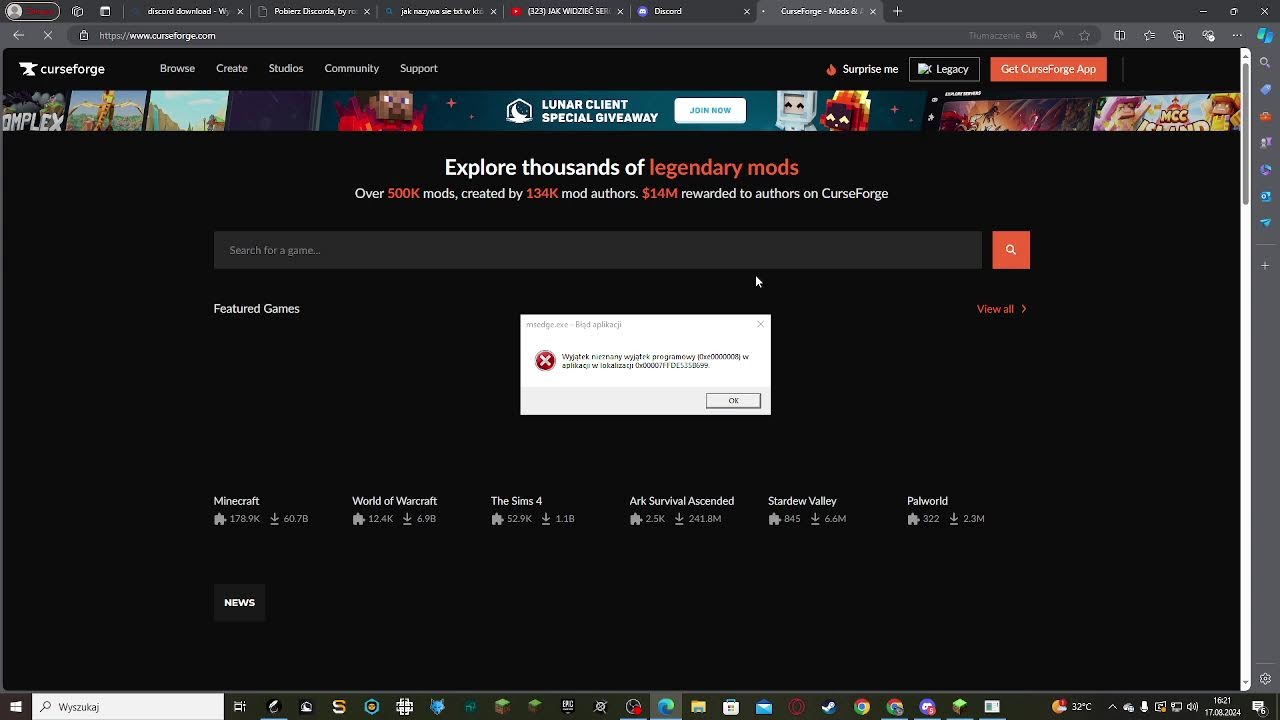Open File Explorer from taskbar
The width and height of the screenshot is (1280, 720).
click(x=698, y=707)
